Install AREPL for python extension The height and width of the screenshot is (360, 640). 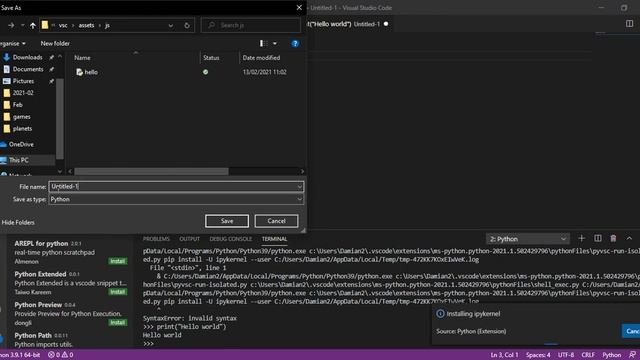point(118,261)
